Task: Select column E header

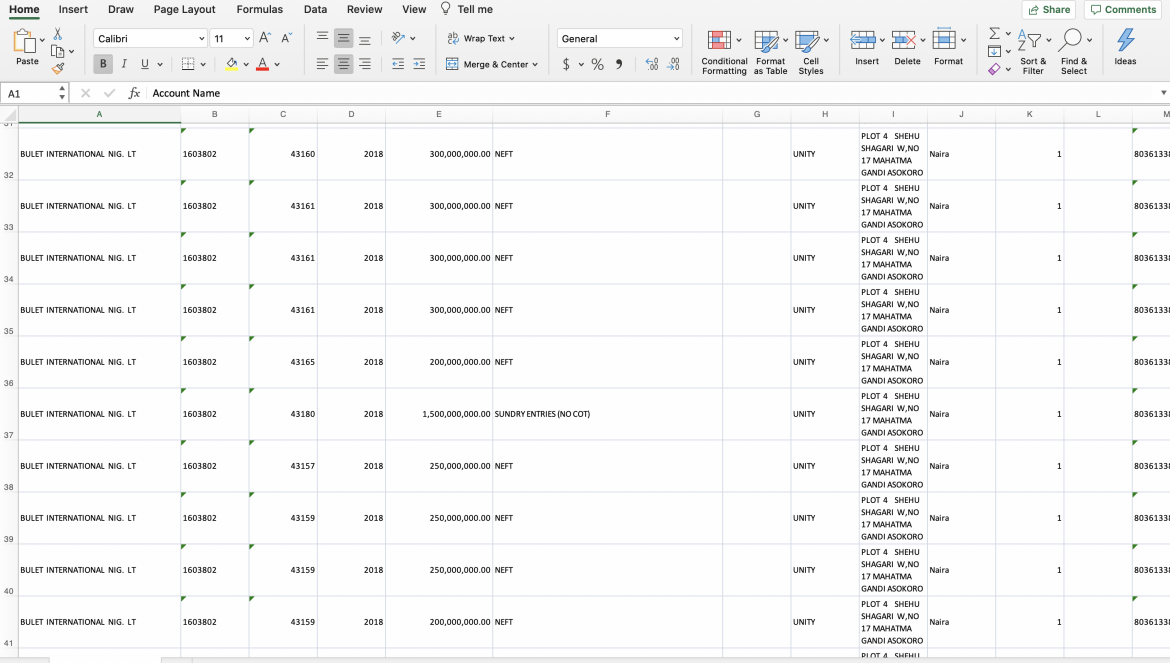Action: tap(439, 114)
